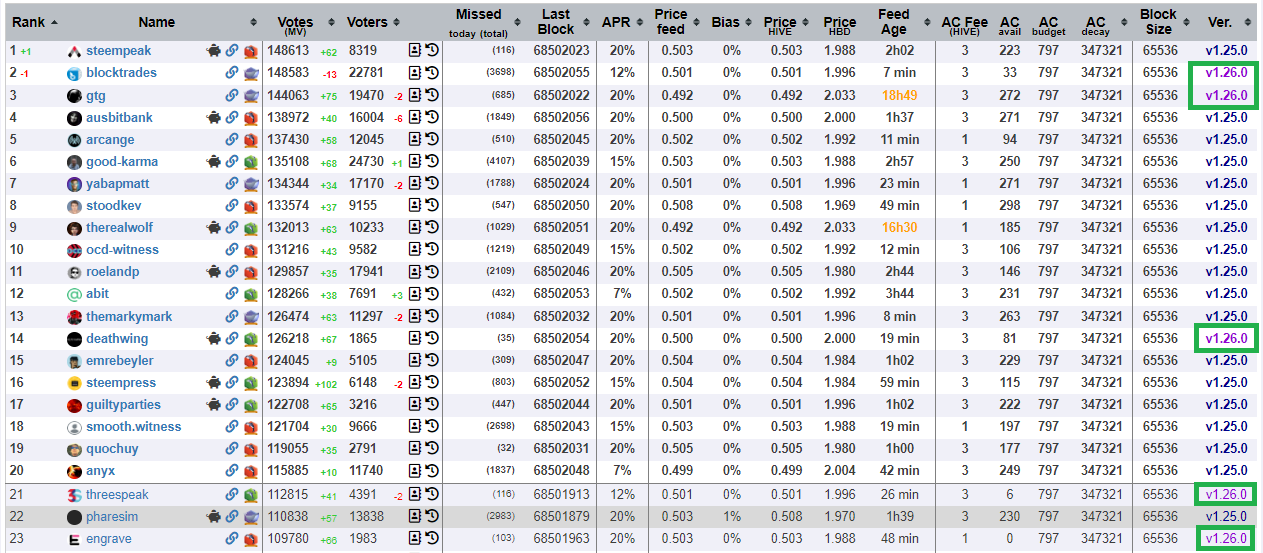Click the chain link icon for blocktrades
This screenshot has width=1263, height=553.
[x=232, y=73]
